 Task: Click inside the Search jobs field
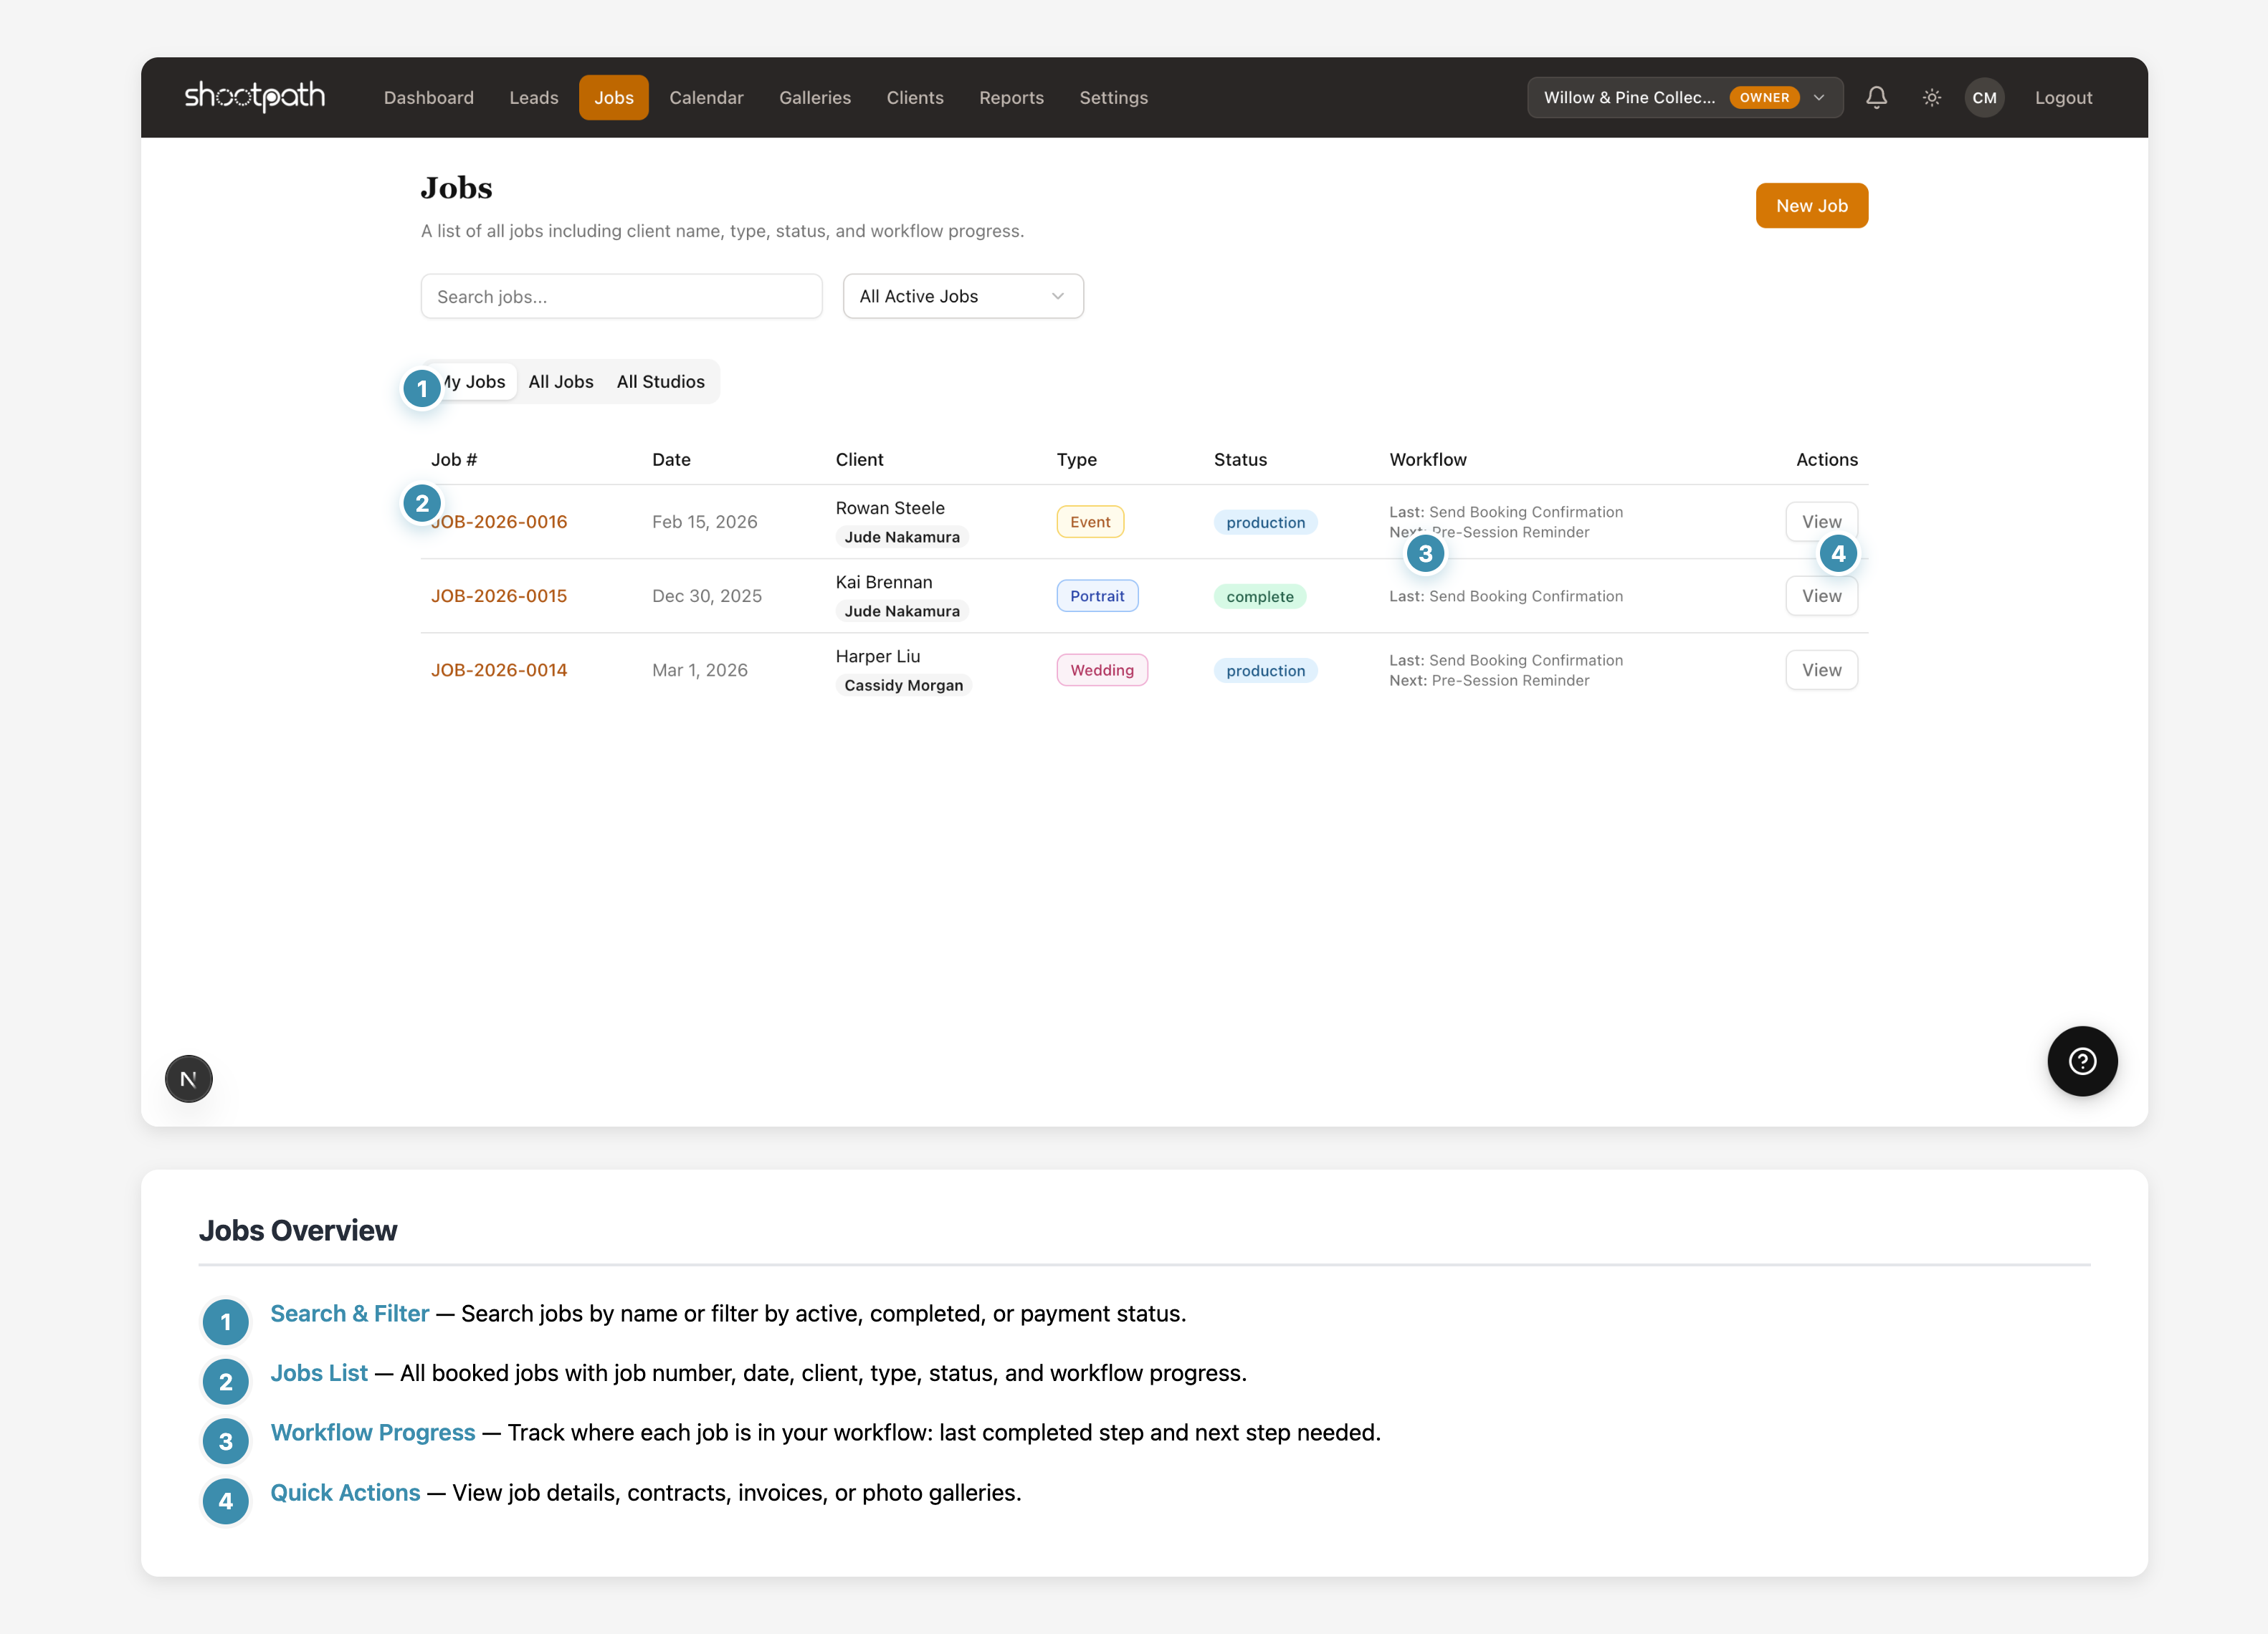621,296
